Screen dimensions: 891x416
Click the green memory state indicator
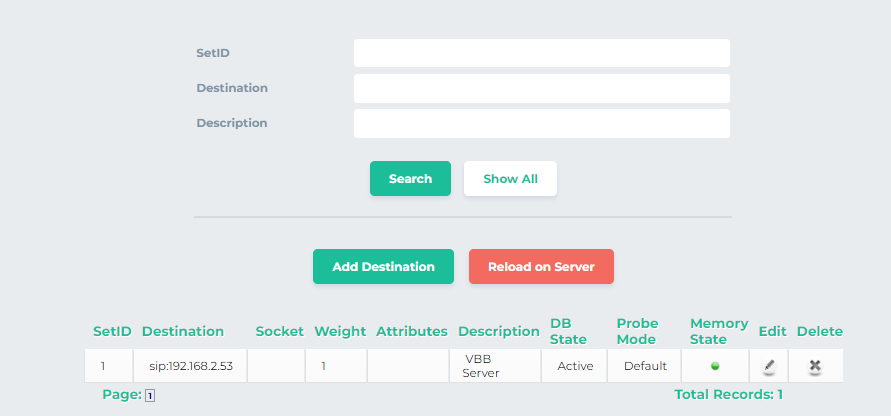pyautogui.click(x=715, y=366)
